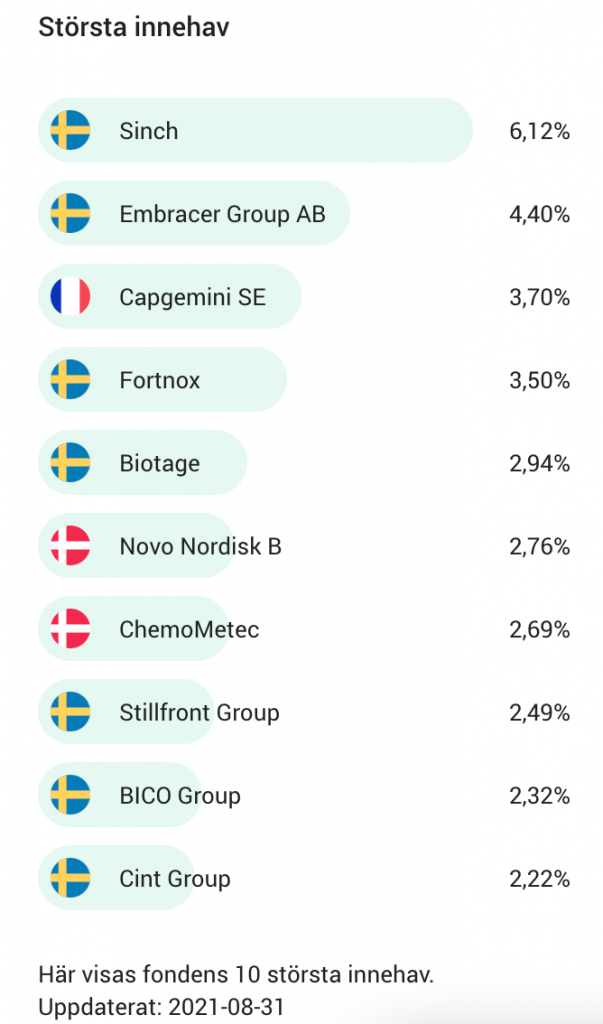Select the Embracer Group AB holding name
This screenshot has height=1024, width=603.
(x=222, y=214)
